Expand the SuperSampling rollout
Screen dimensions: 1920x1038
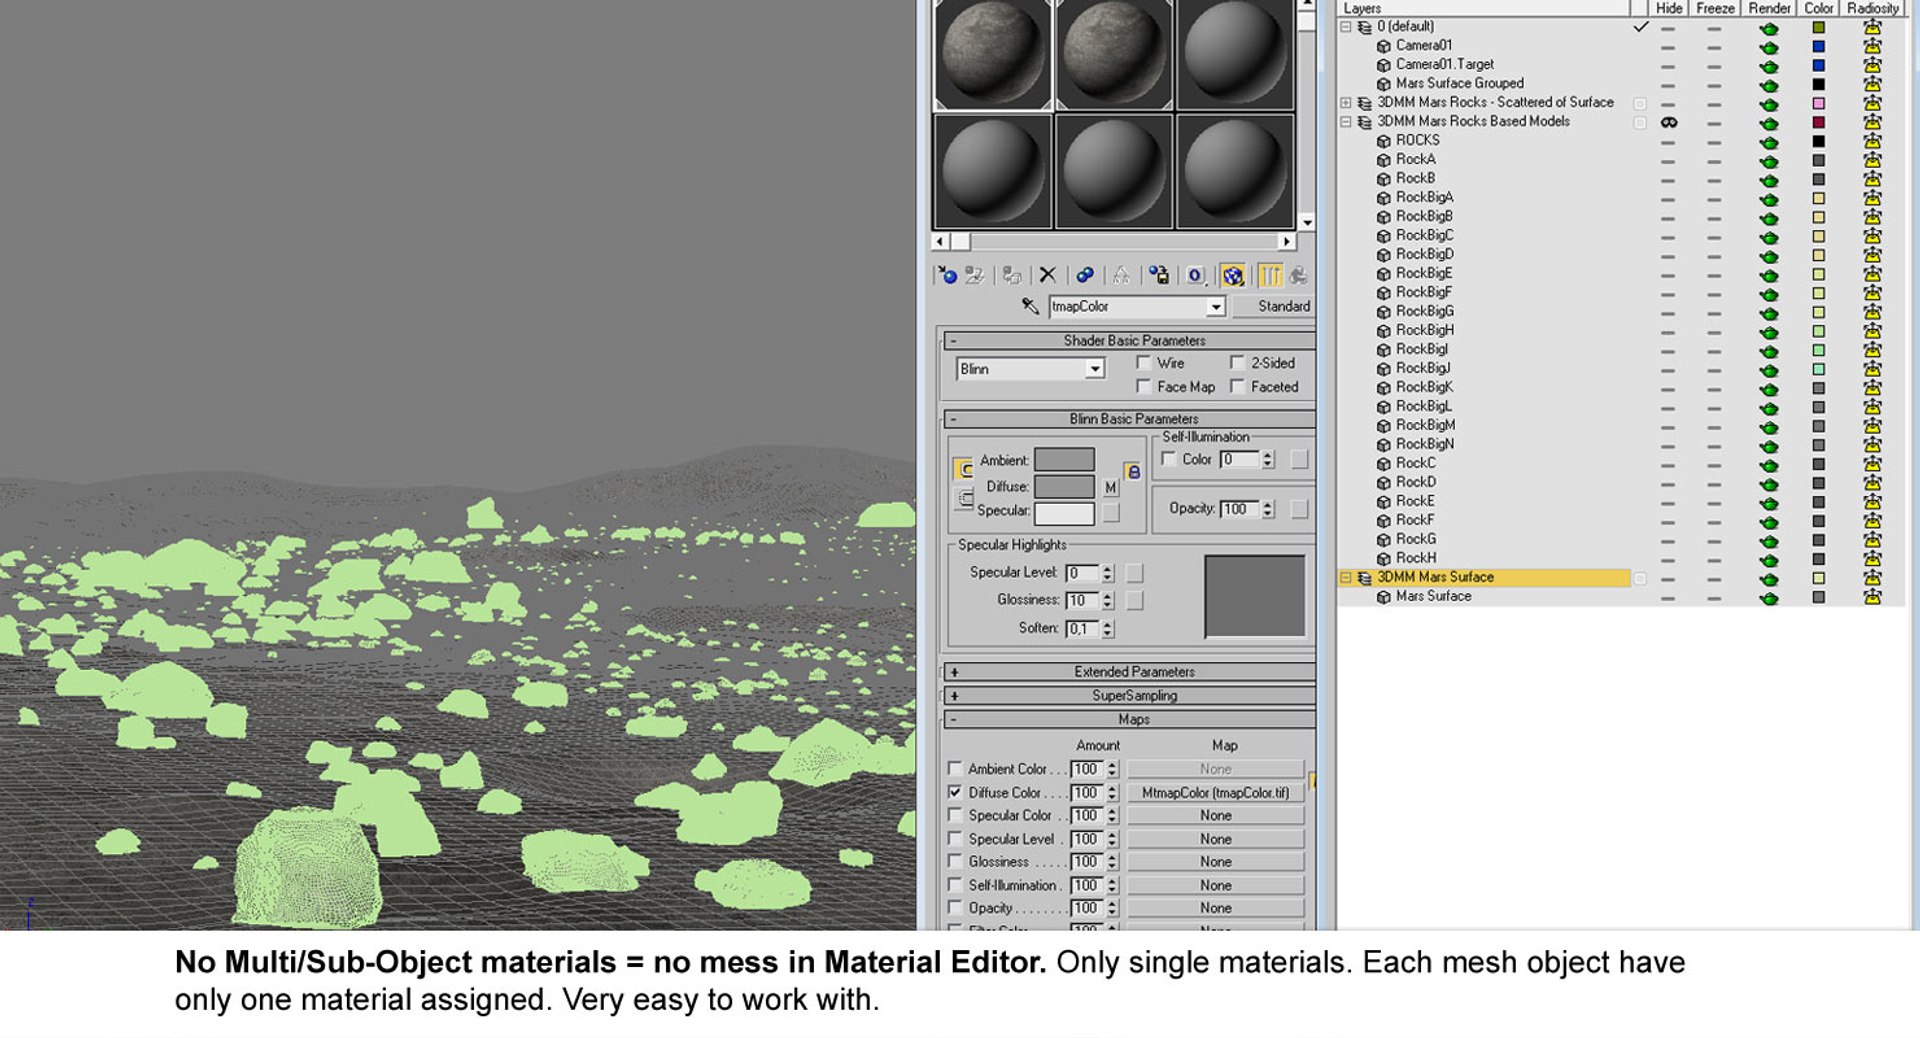coord(1128,696)
